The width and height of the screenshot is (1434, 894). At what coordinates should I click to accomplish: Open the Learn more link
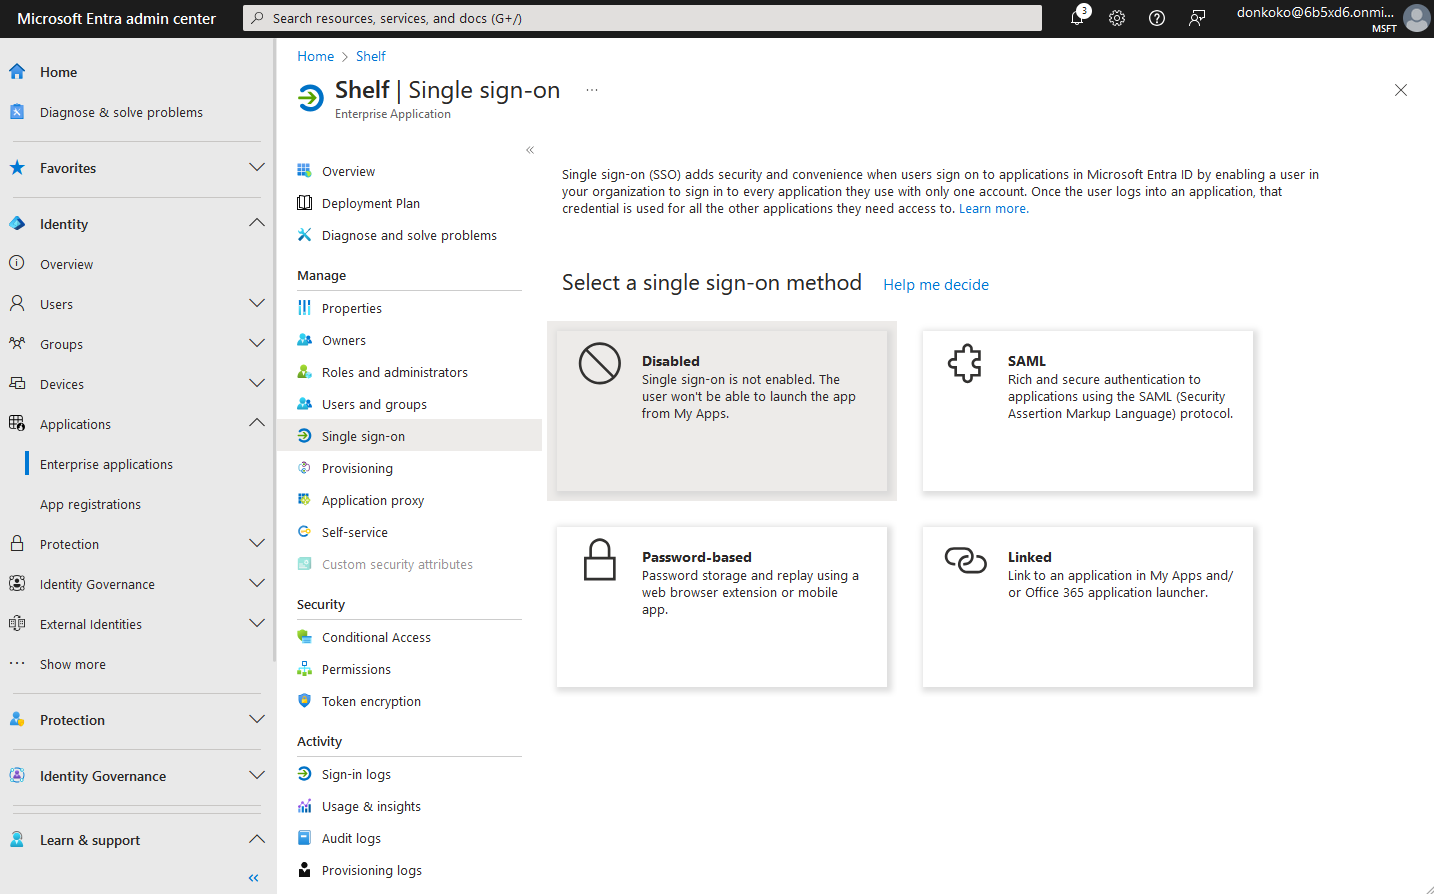(x=993, y=209)
